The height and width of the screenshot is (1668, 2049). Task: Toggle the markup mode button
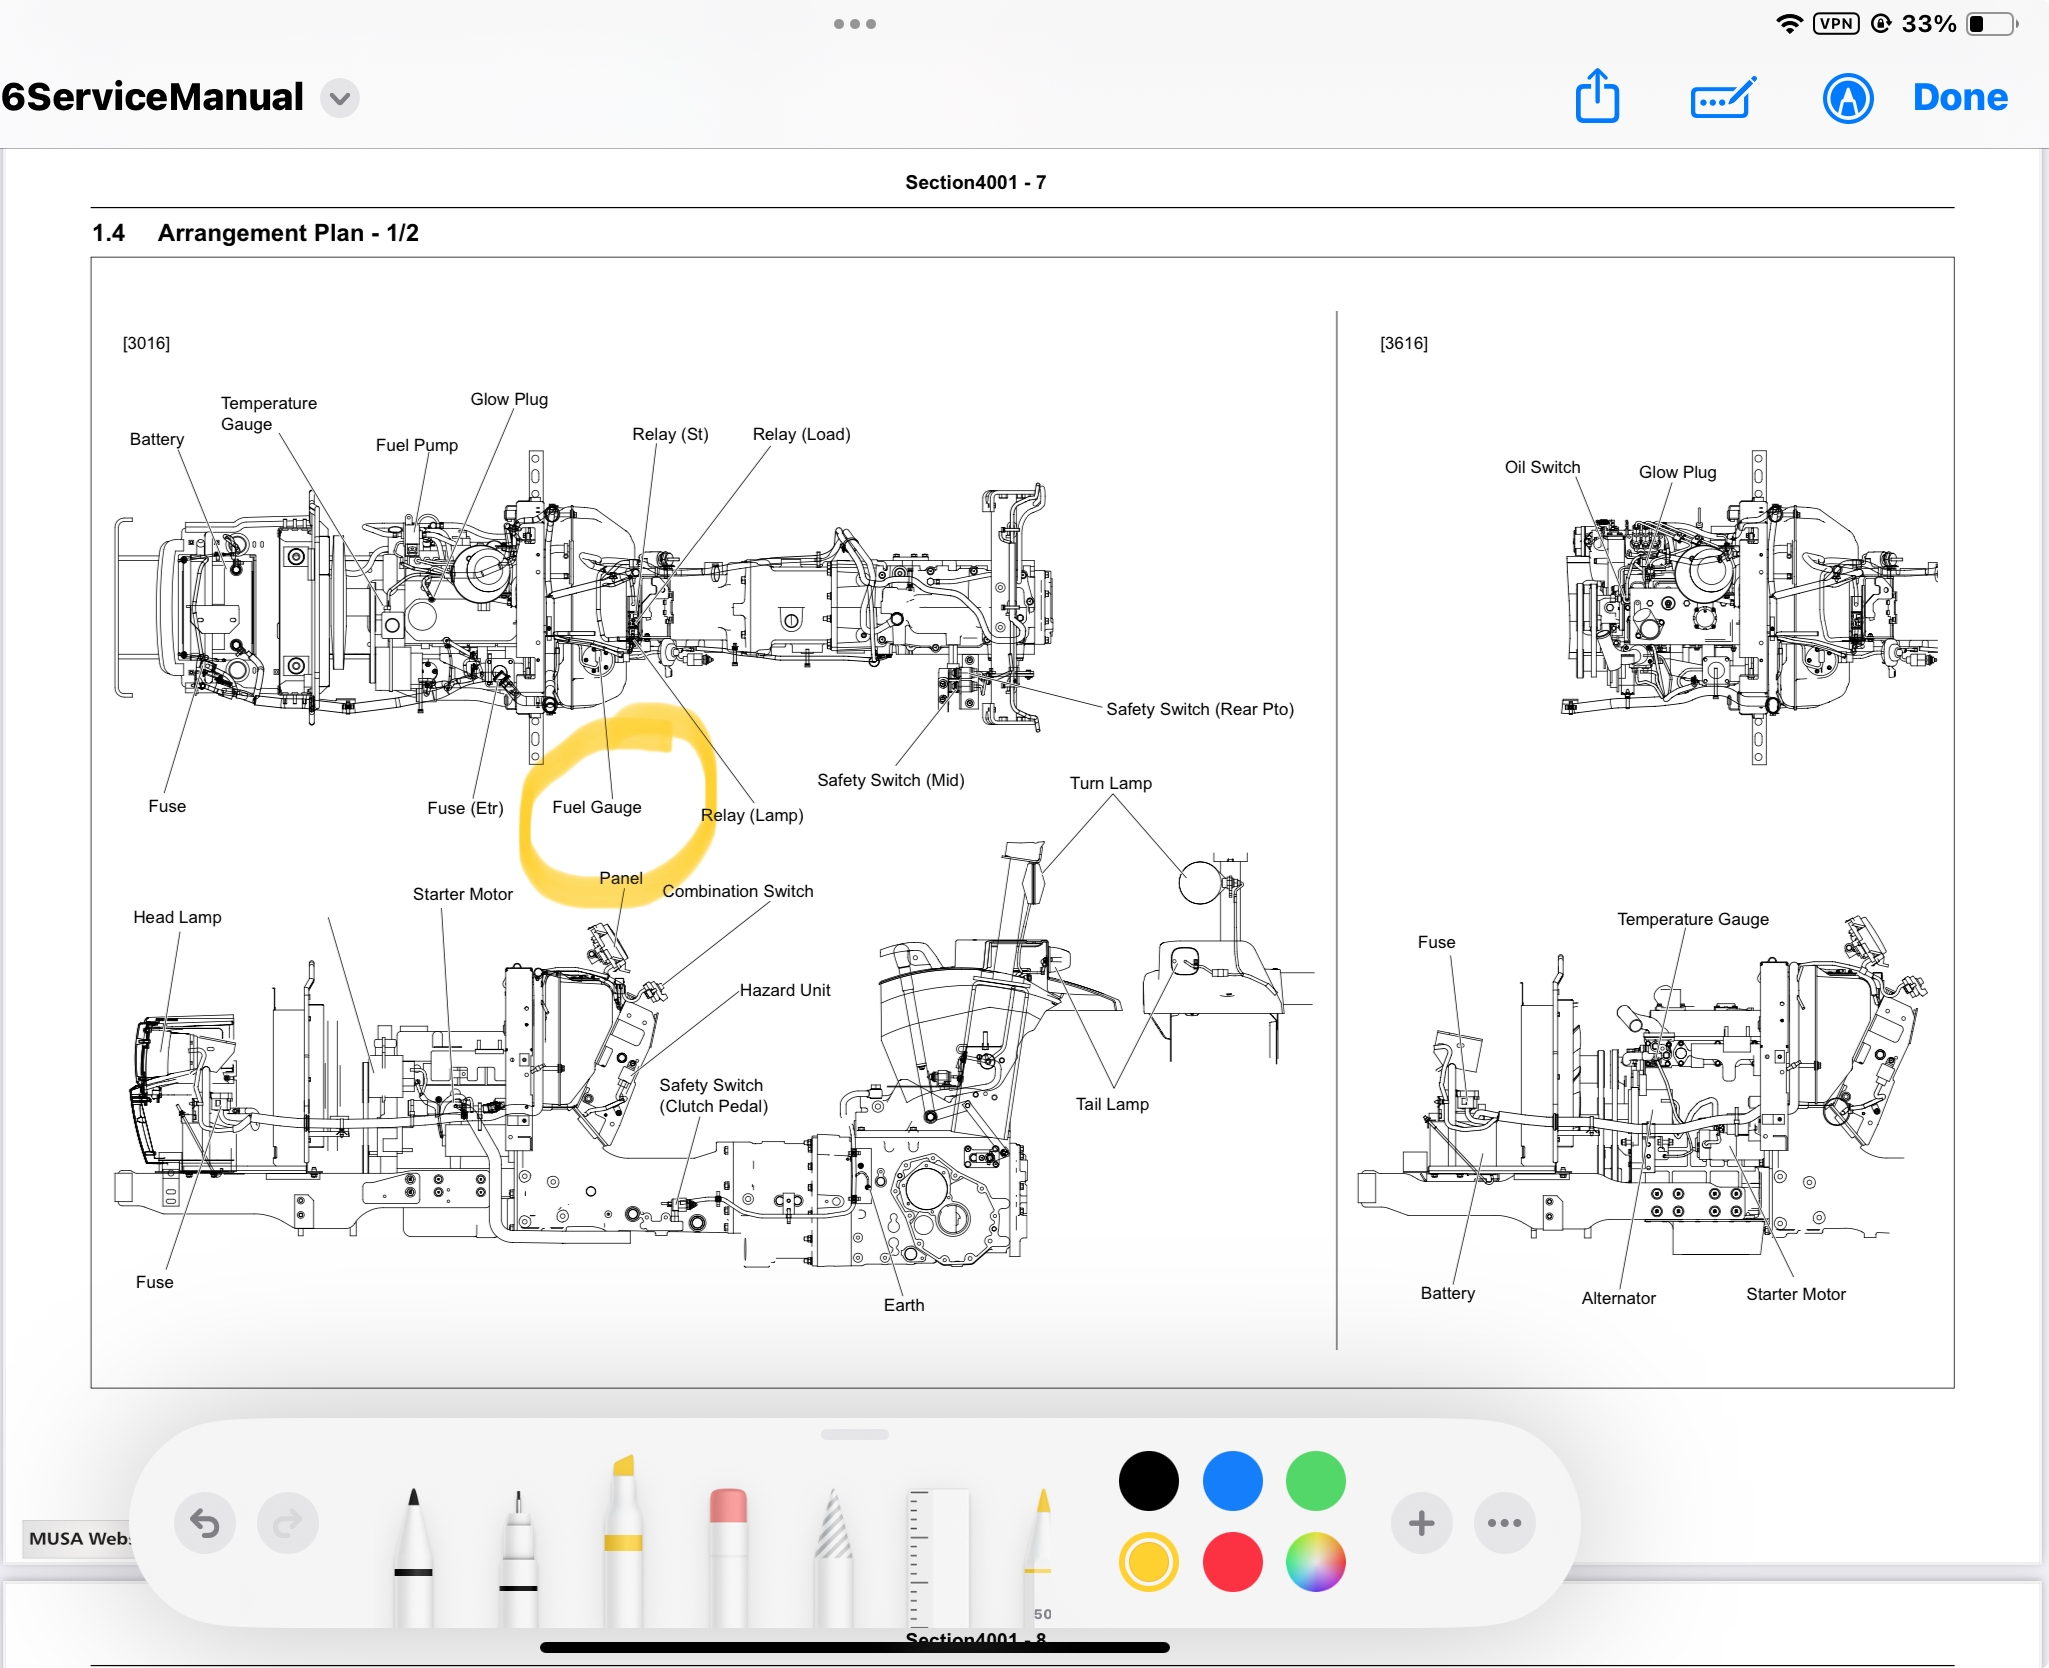pyautogui.click(x=1847, y=98)
